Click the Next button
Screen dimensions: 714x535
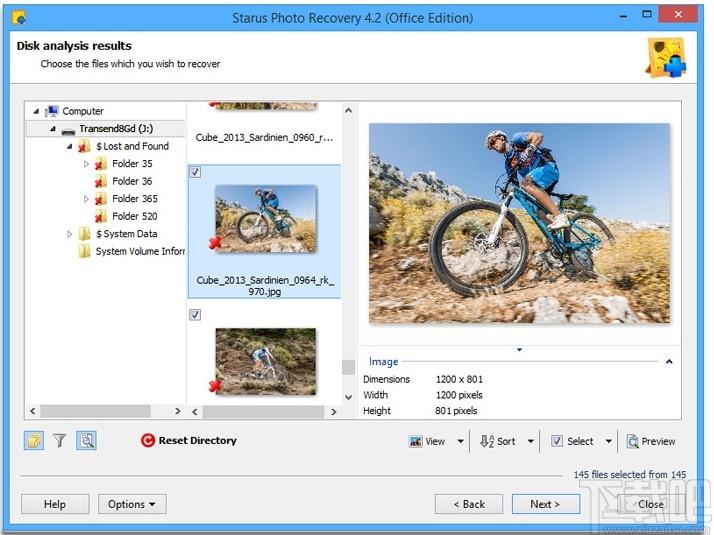pyautogui.click(x=546, y=504)
